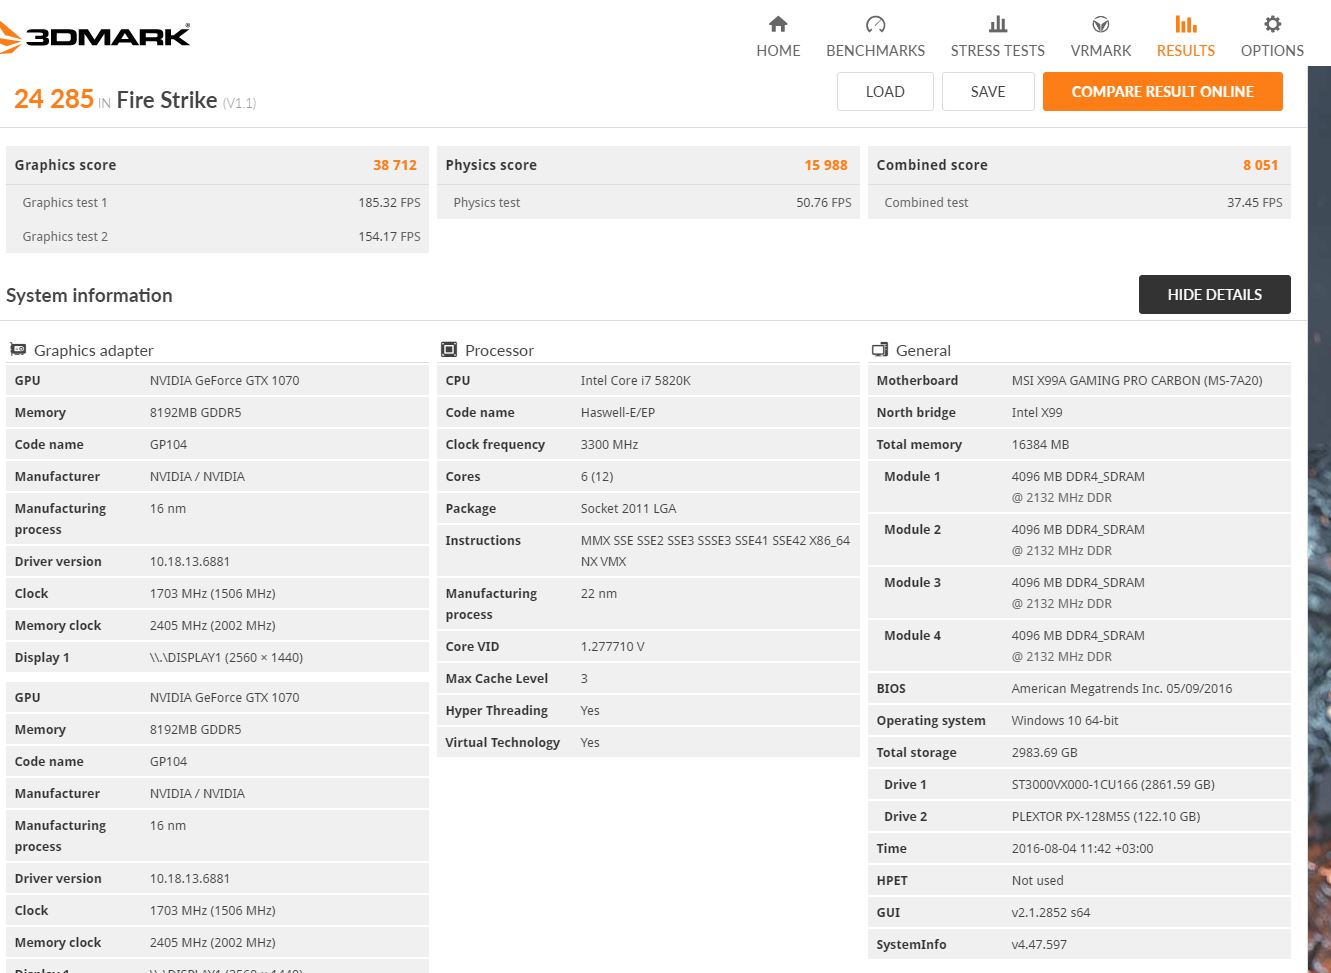Click the Module 3 label
Screen dimensions: 1331x973
[912, 582]
